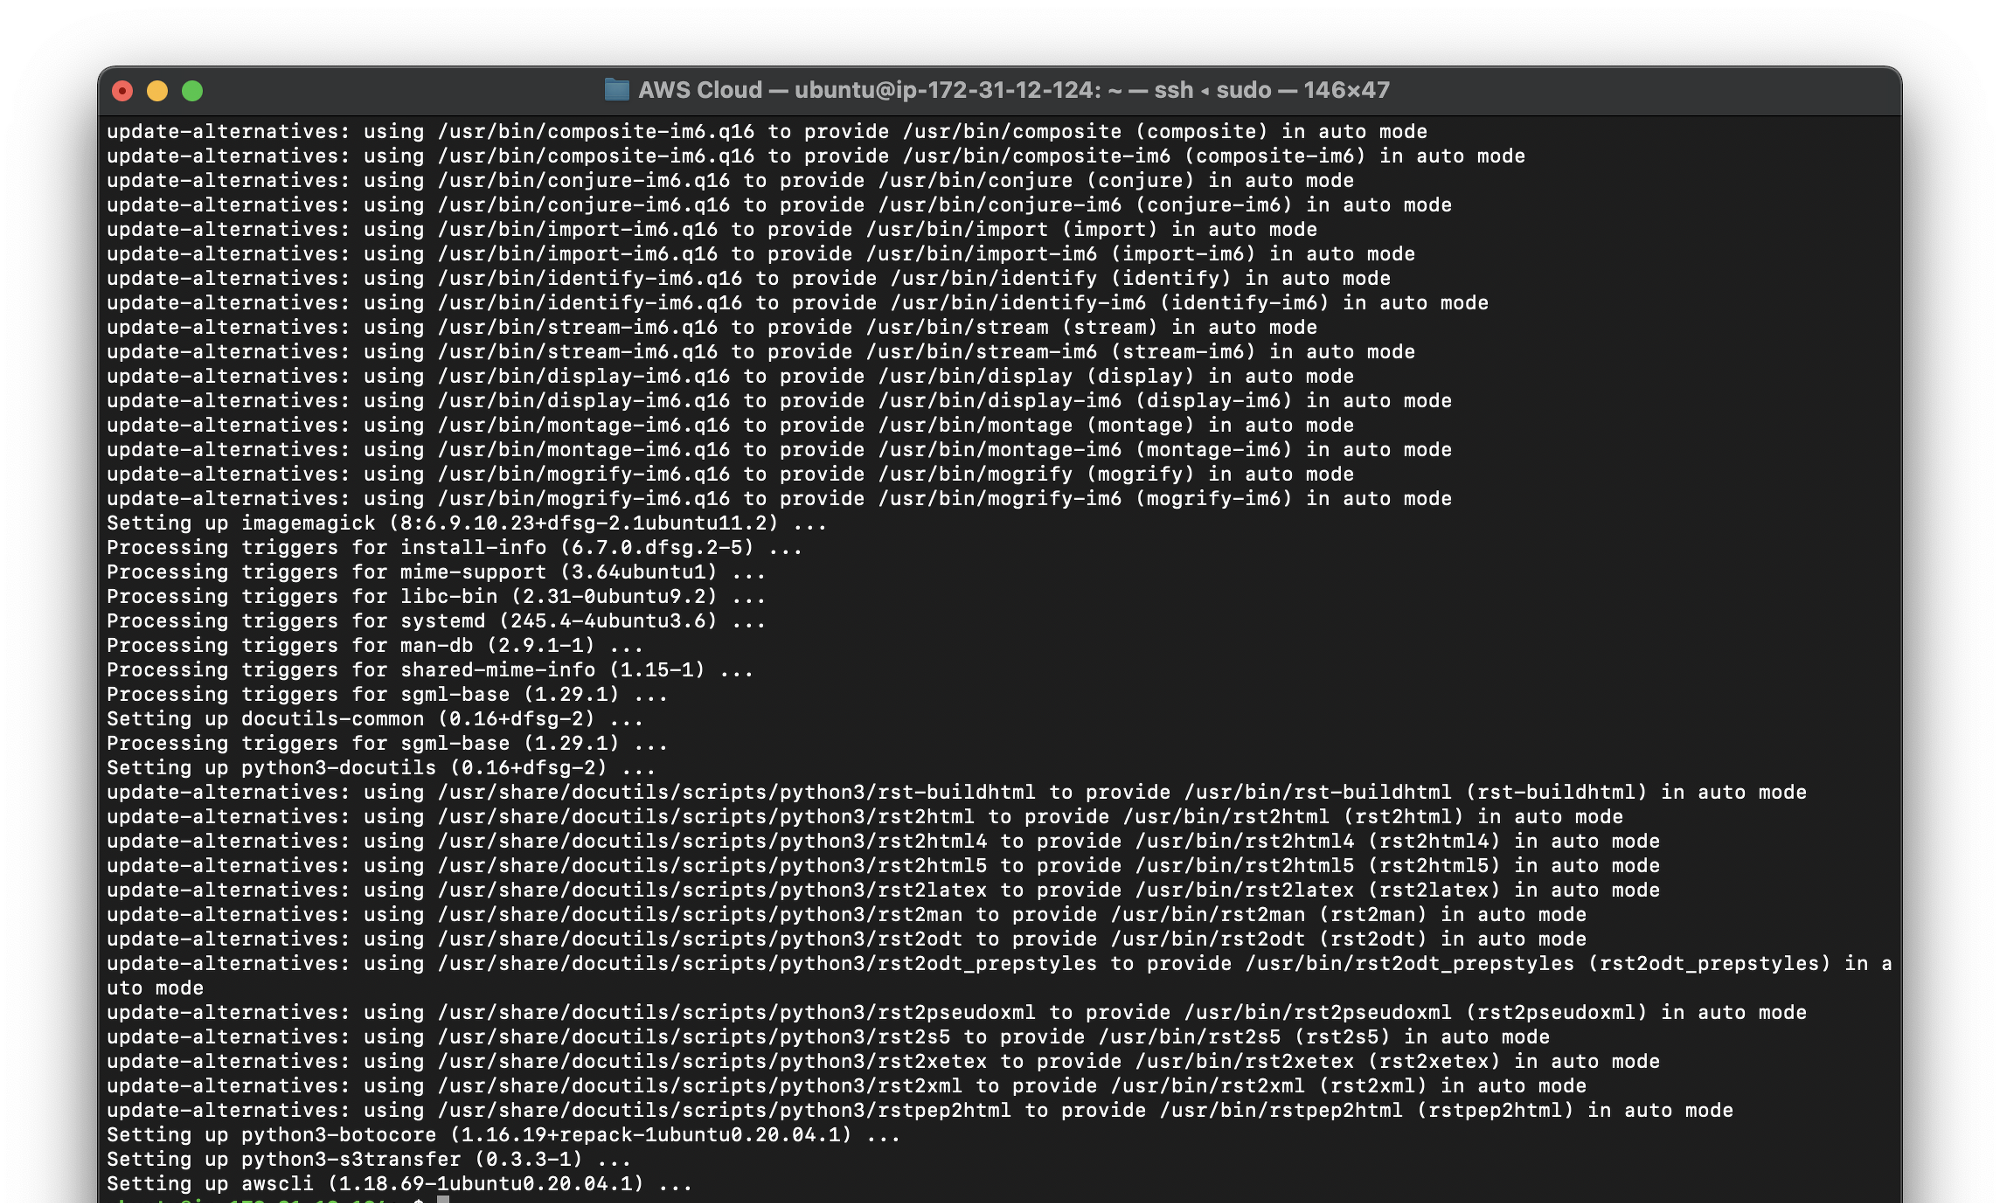Minimize the terminal with the yellow button
Viewport: 2000px width, 1203px height.
coord(157,91)
